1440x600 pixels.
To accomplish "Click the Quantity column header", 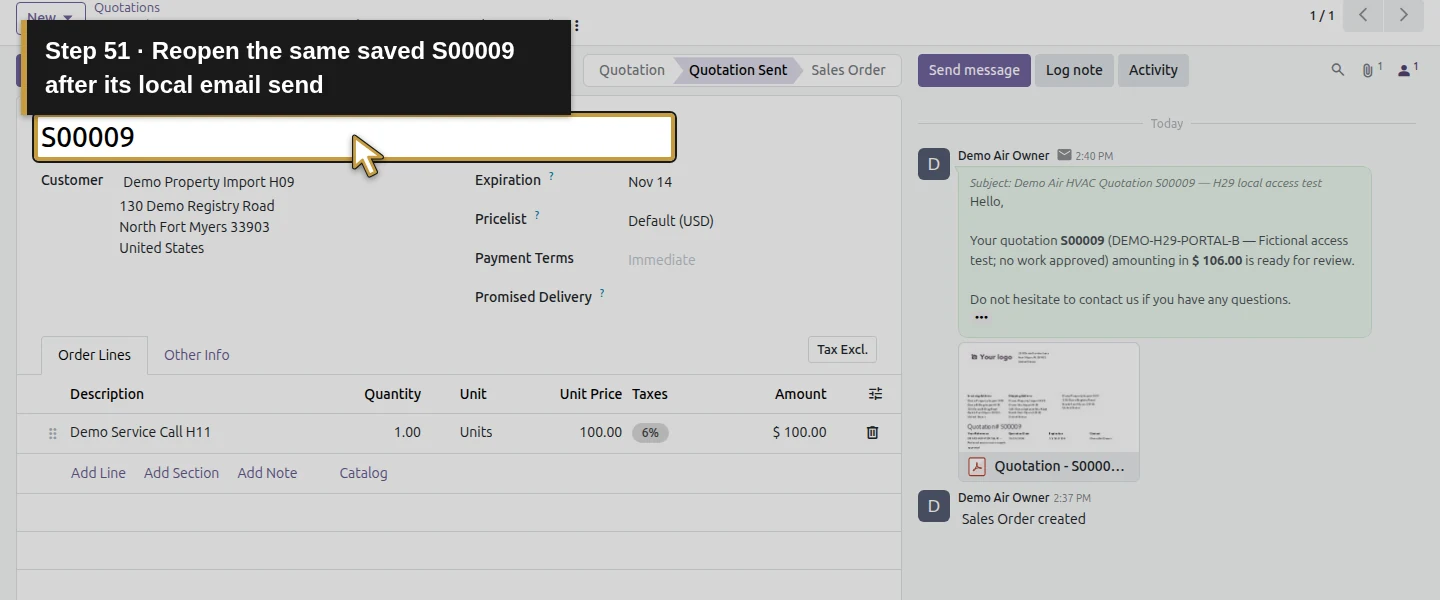I will pyautogui.click(x=392, y=394).
